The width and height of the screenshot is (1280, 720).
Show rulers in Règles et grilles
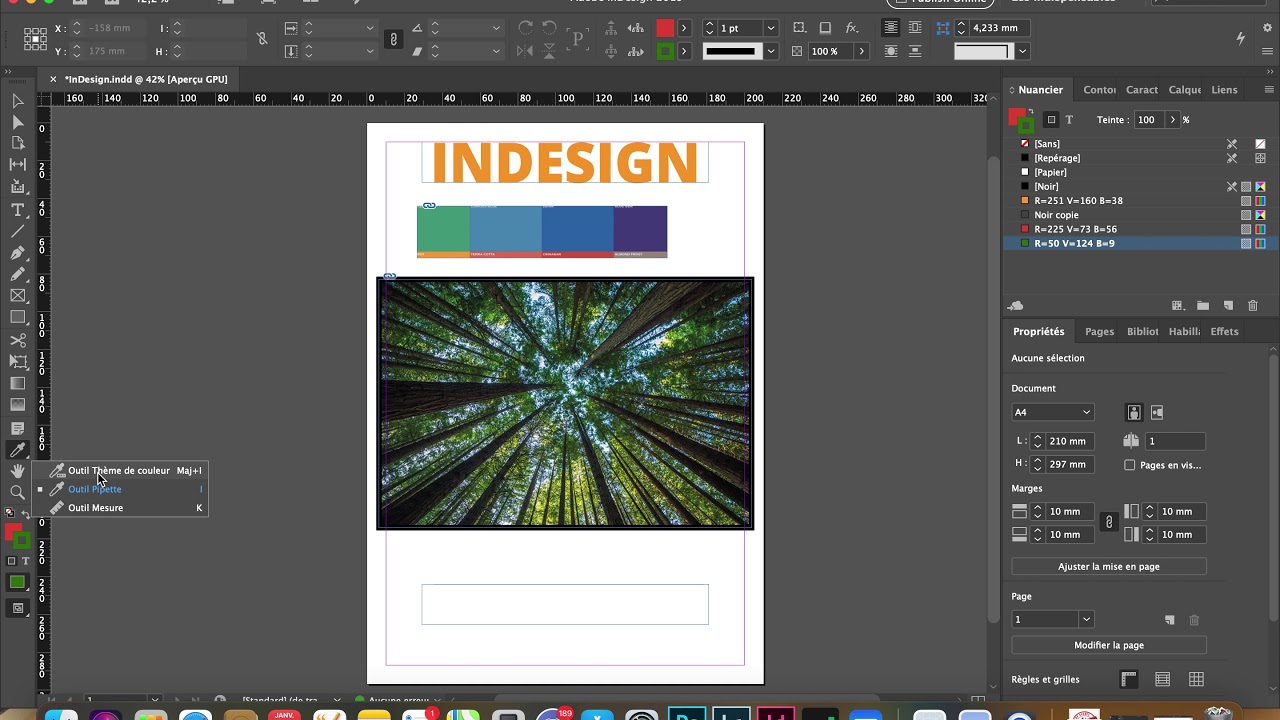tap(1129, 680)
